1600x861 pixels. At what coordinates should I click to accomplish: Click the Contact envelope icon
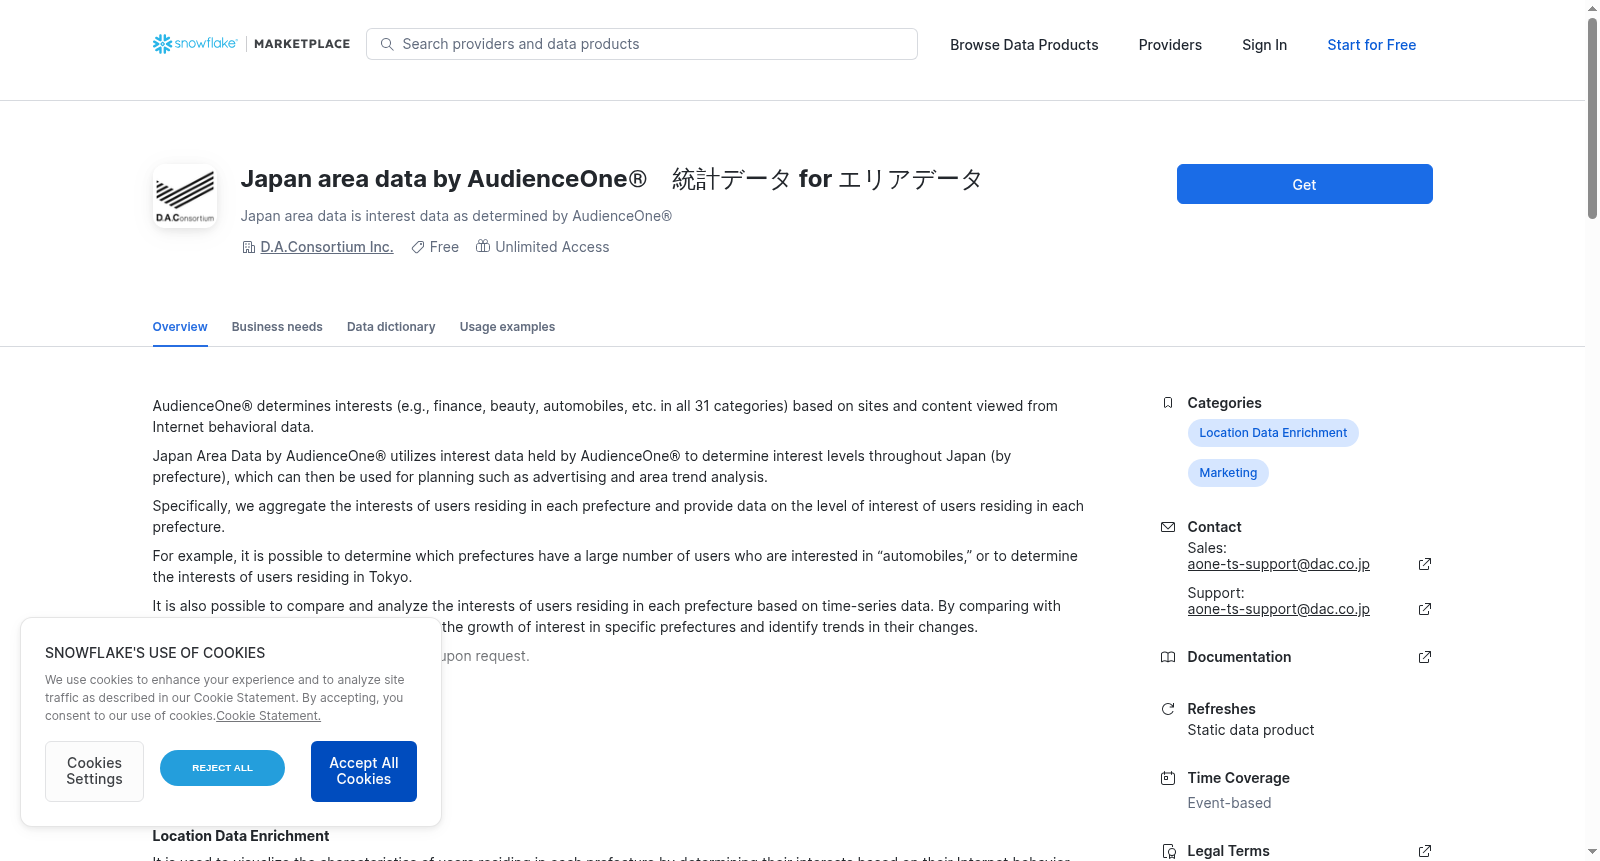point(1168,527)
